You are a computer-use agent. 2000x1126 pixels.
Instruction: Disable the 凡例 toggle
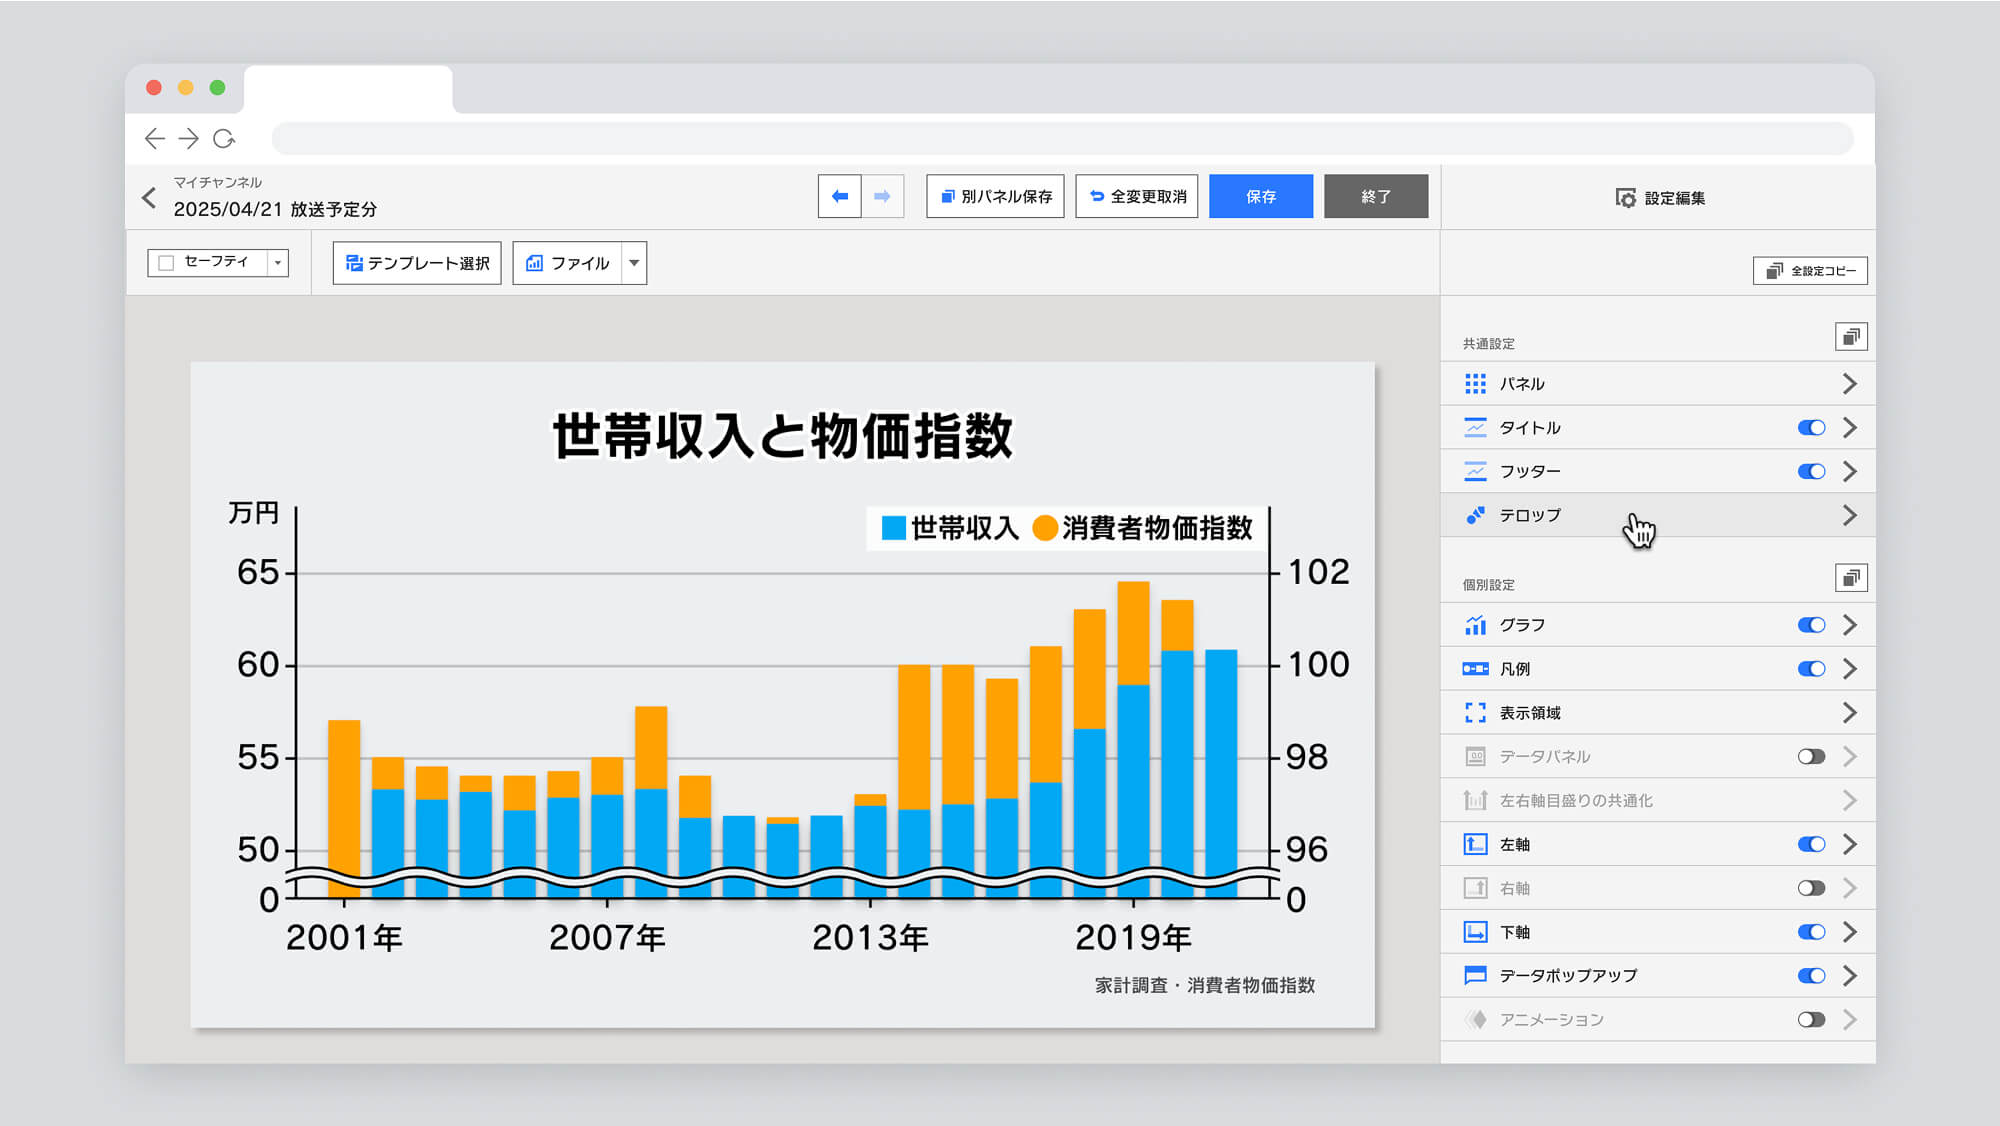click(x=1811, y=669)
